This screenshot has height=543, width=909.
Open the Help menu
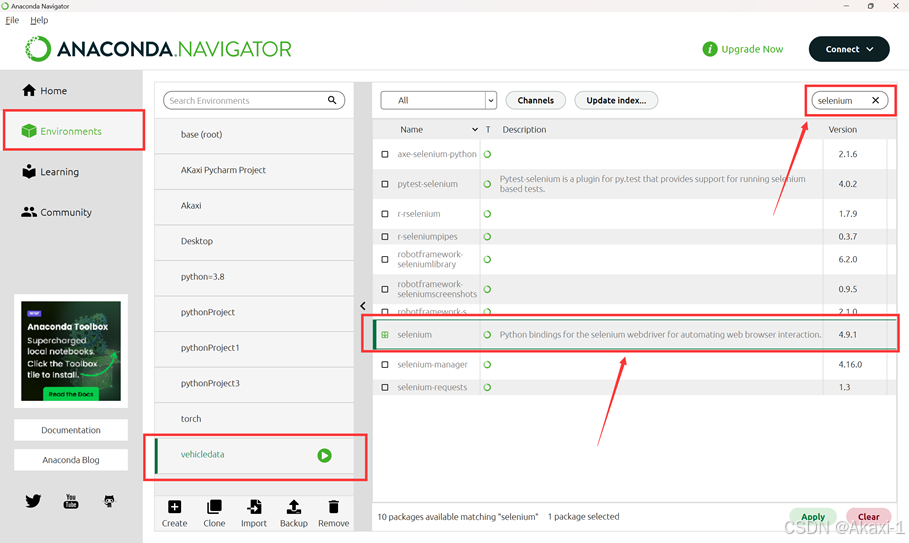39,20
